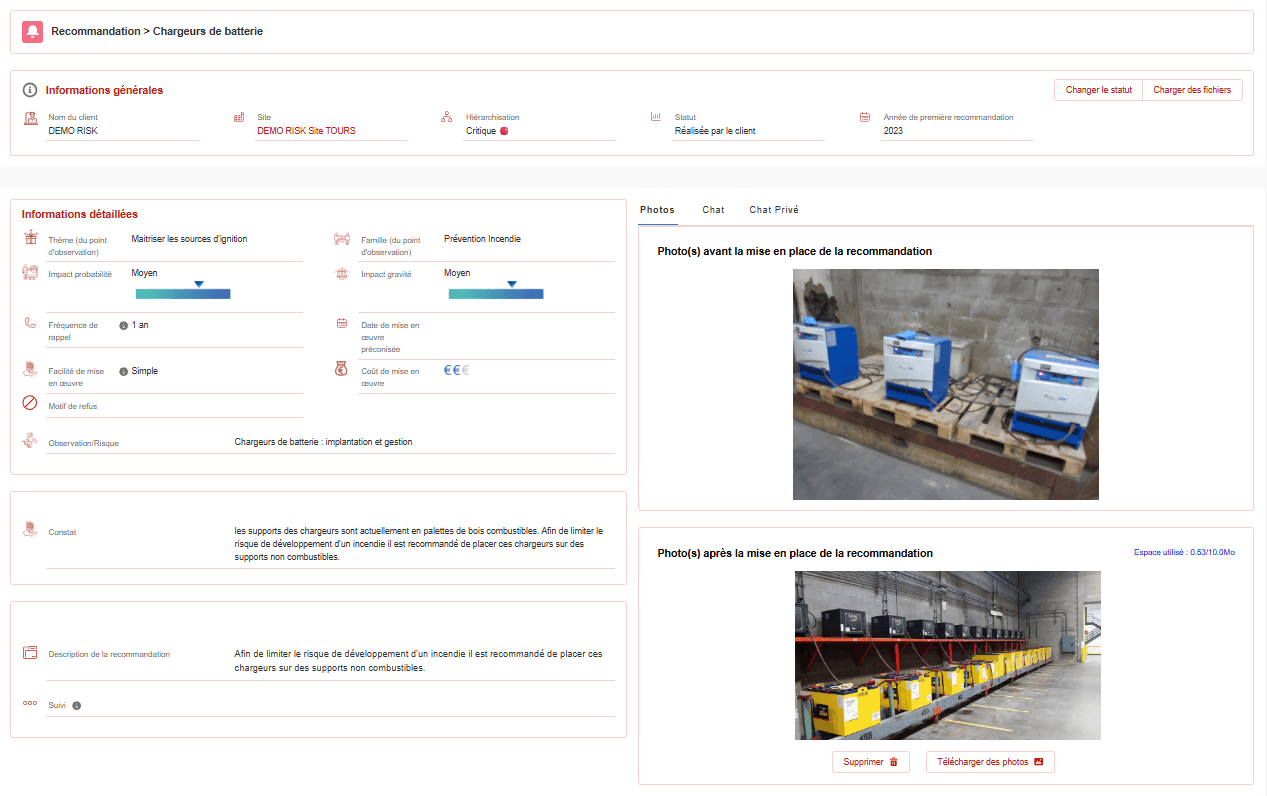Image resolution: width=1267 pixels, height=796 pixels.
Task: Switch to the Photos tab
Action: coord(657,210)
